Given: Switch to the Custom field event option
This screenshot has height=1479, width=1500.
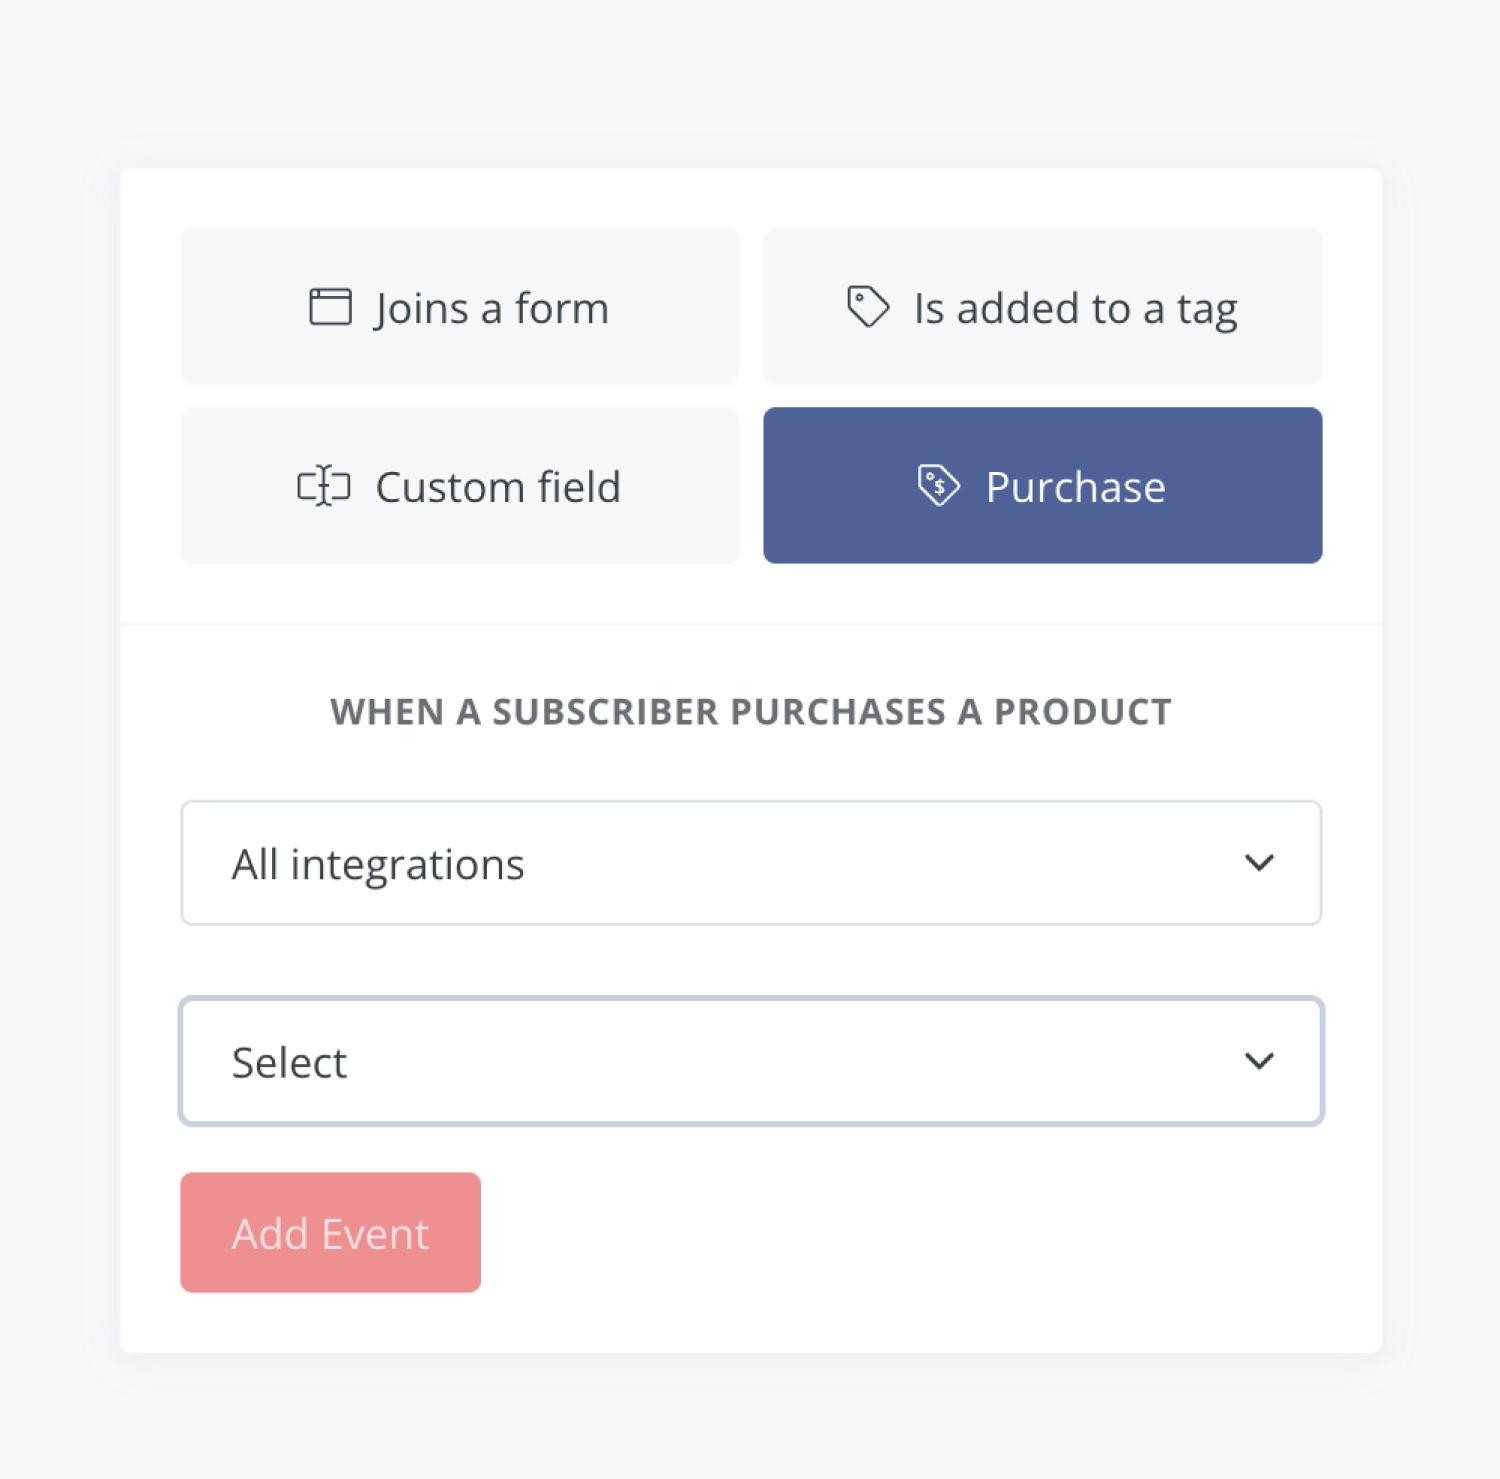Looking at the screenshot, I should (459, 486).
